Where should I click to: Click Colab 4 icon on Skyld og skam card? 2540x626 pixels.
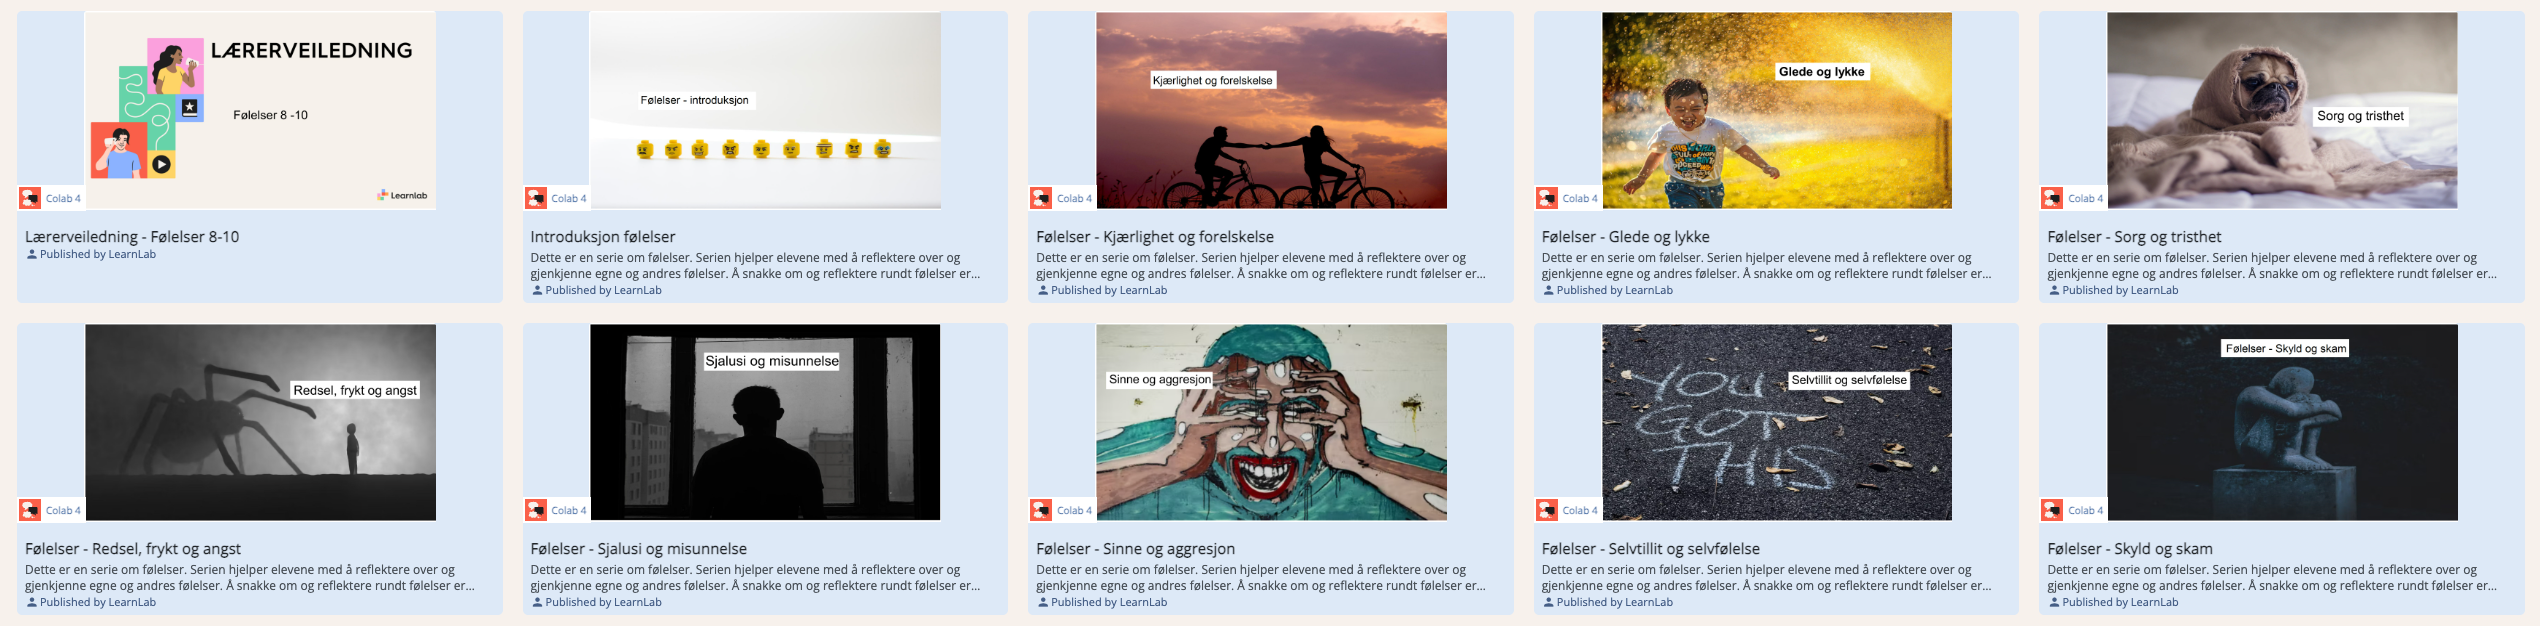click(x=2053, y=510)
